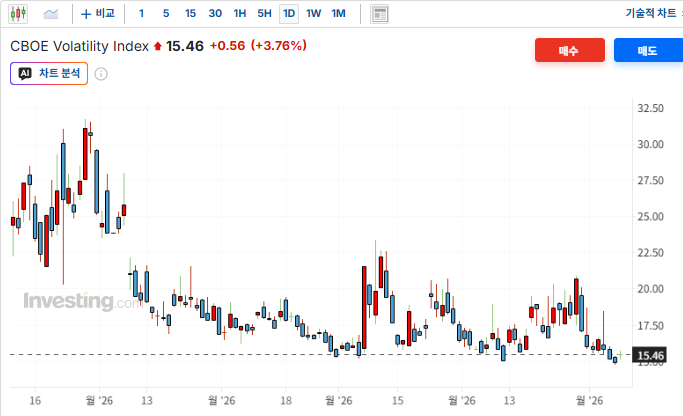683x416 pixels.
Task: Add a comparison with the 비교 button
Action: tap(98, 14)
